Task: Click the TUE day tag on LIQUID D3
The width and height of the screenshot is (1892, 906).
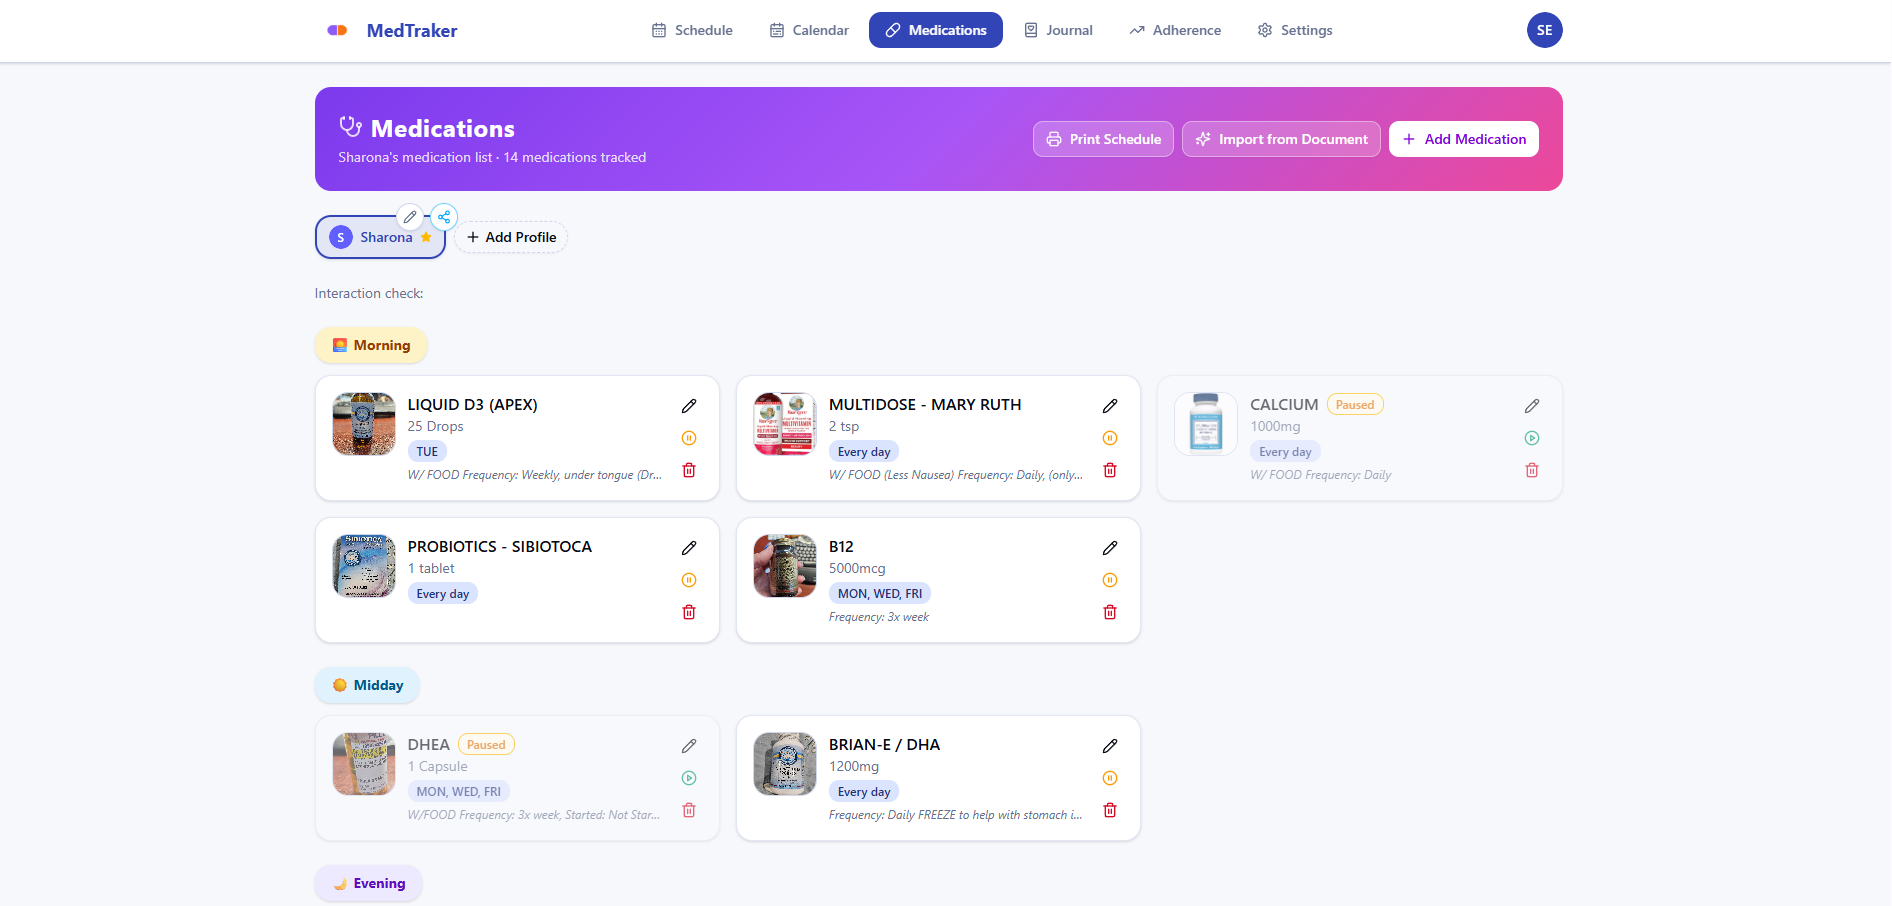Action: coord(427,452)
